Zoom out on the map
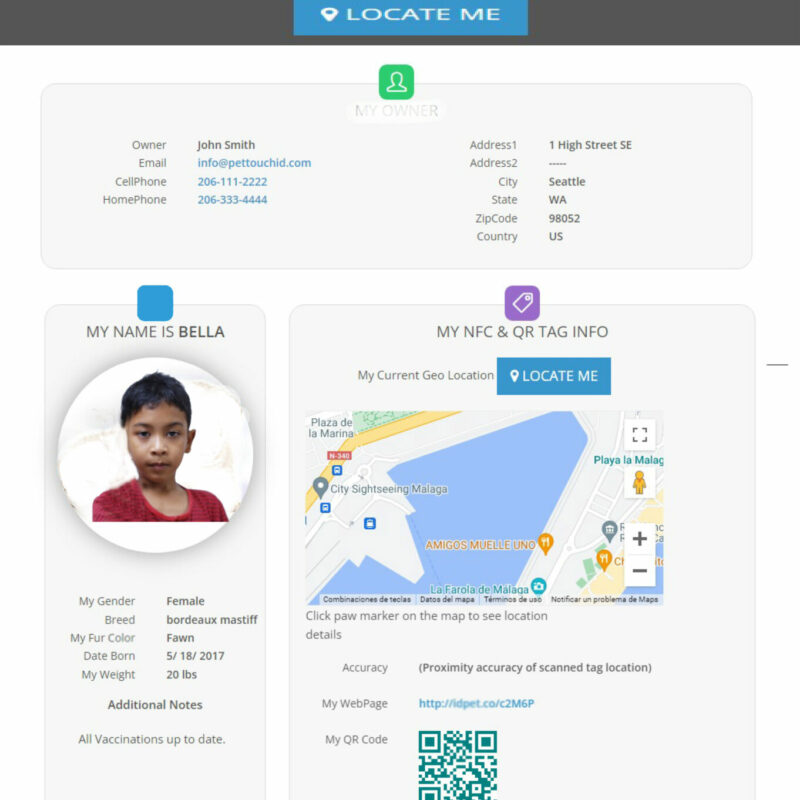Viewport: 800px width, 800px height. point(639,570)
